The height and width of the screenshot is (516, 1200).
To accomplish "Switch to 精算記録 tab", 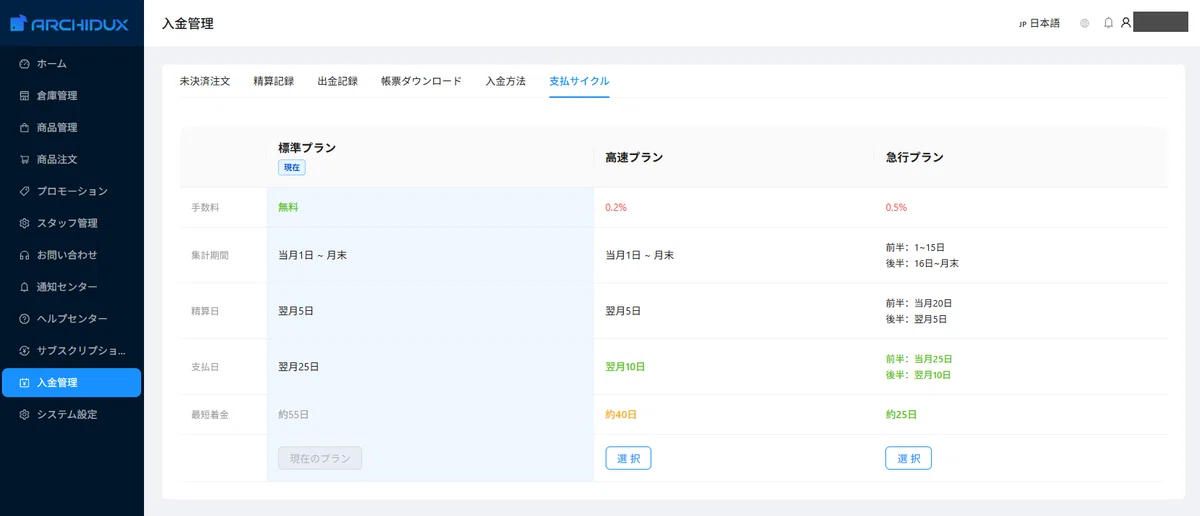I will pyautogui.click(x=274, y=81).
